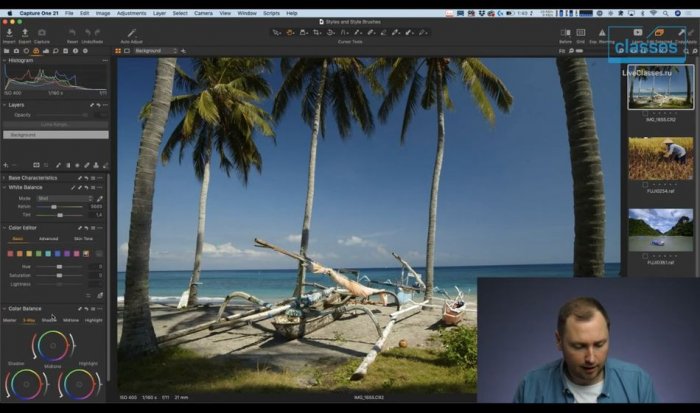Screen dimensions: 700x413
Task: Collapse the Histogram panel
Action: [x=4, y=60]
